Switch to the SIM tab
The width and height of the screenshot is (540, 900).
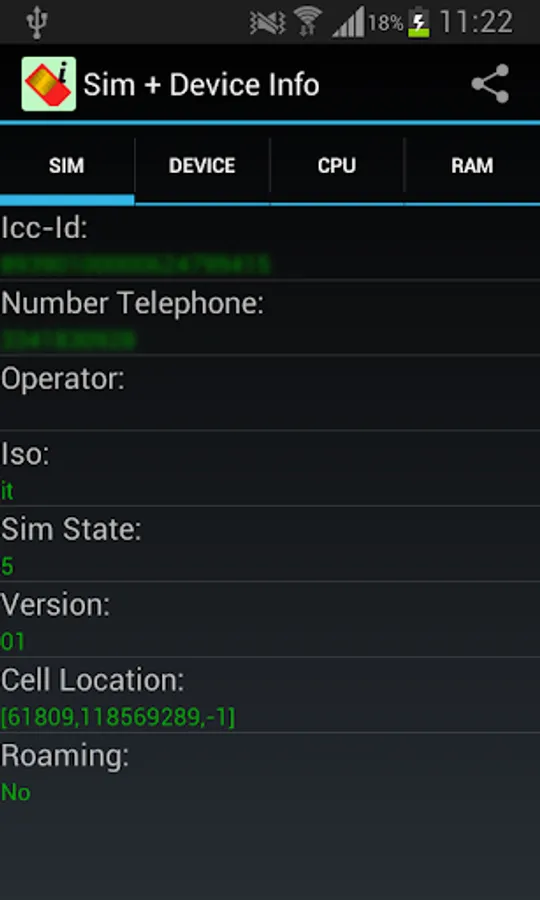pos(67,166)
